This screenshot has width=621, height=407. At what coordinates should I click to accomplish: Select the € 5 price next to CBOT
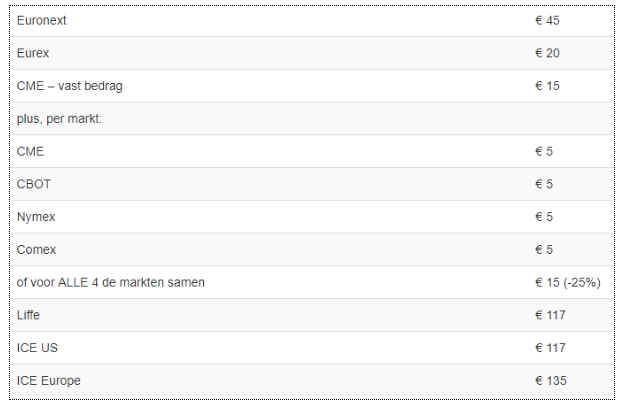coord(544,184)
